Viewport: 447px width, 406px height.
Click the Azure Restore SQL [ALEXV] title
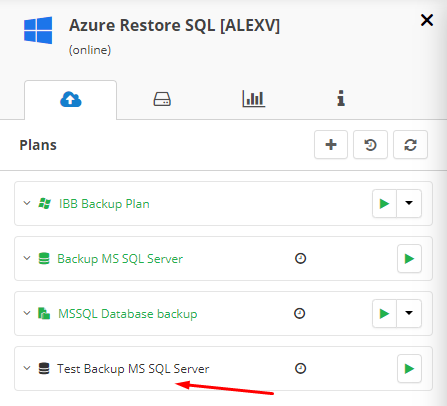click(x=174, y=26)
